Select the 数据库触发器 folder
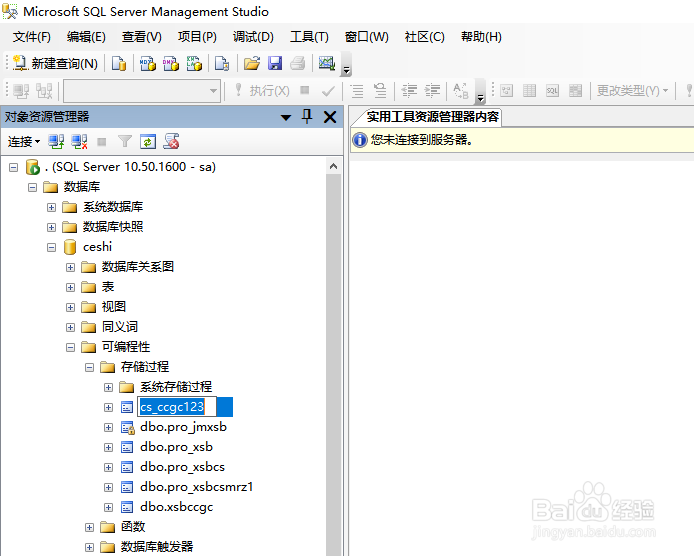This screenshot has height=556, width=694. pyautogui.click(x=157, y=547)
